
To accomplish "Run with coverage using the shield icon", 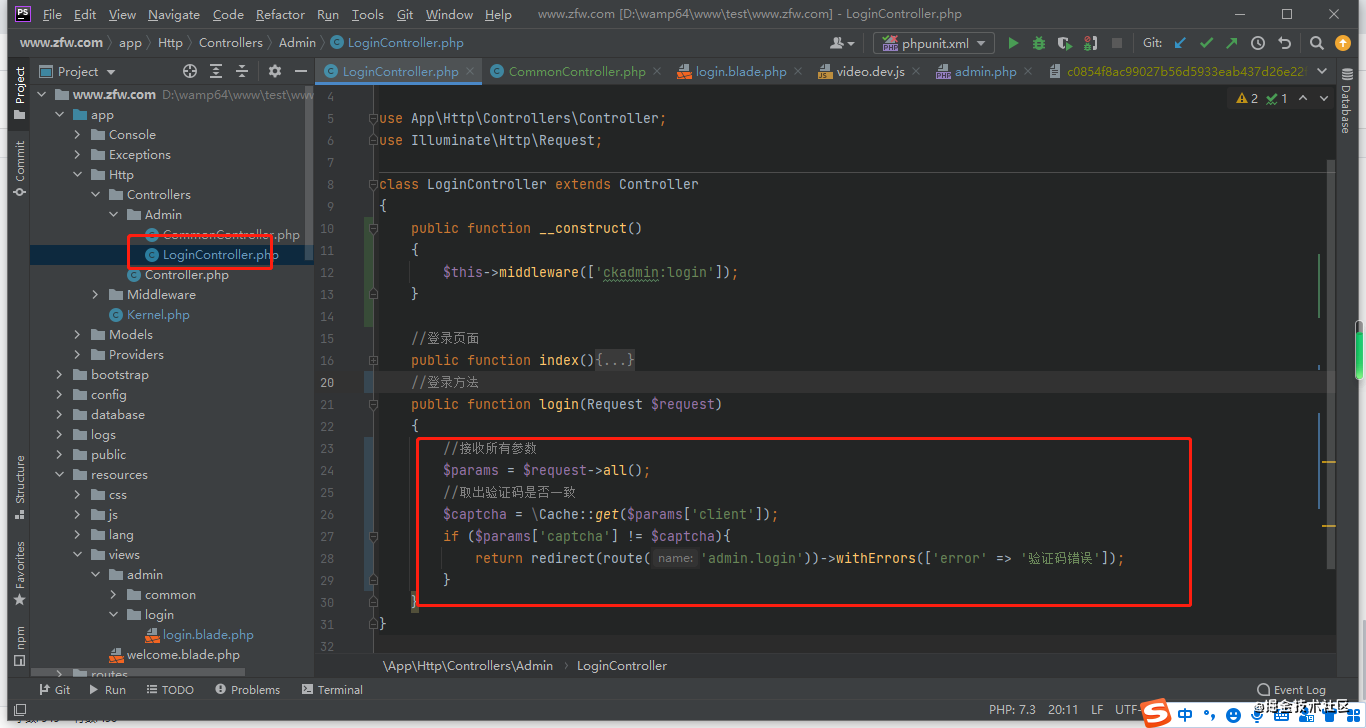I will point(1064,43).
